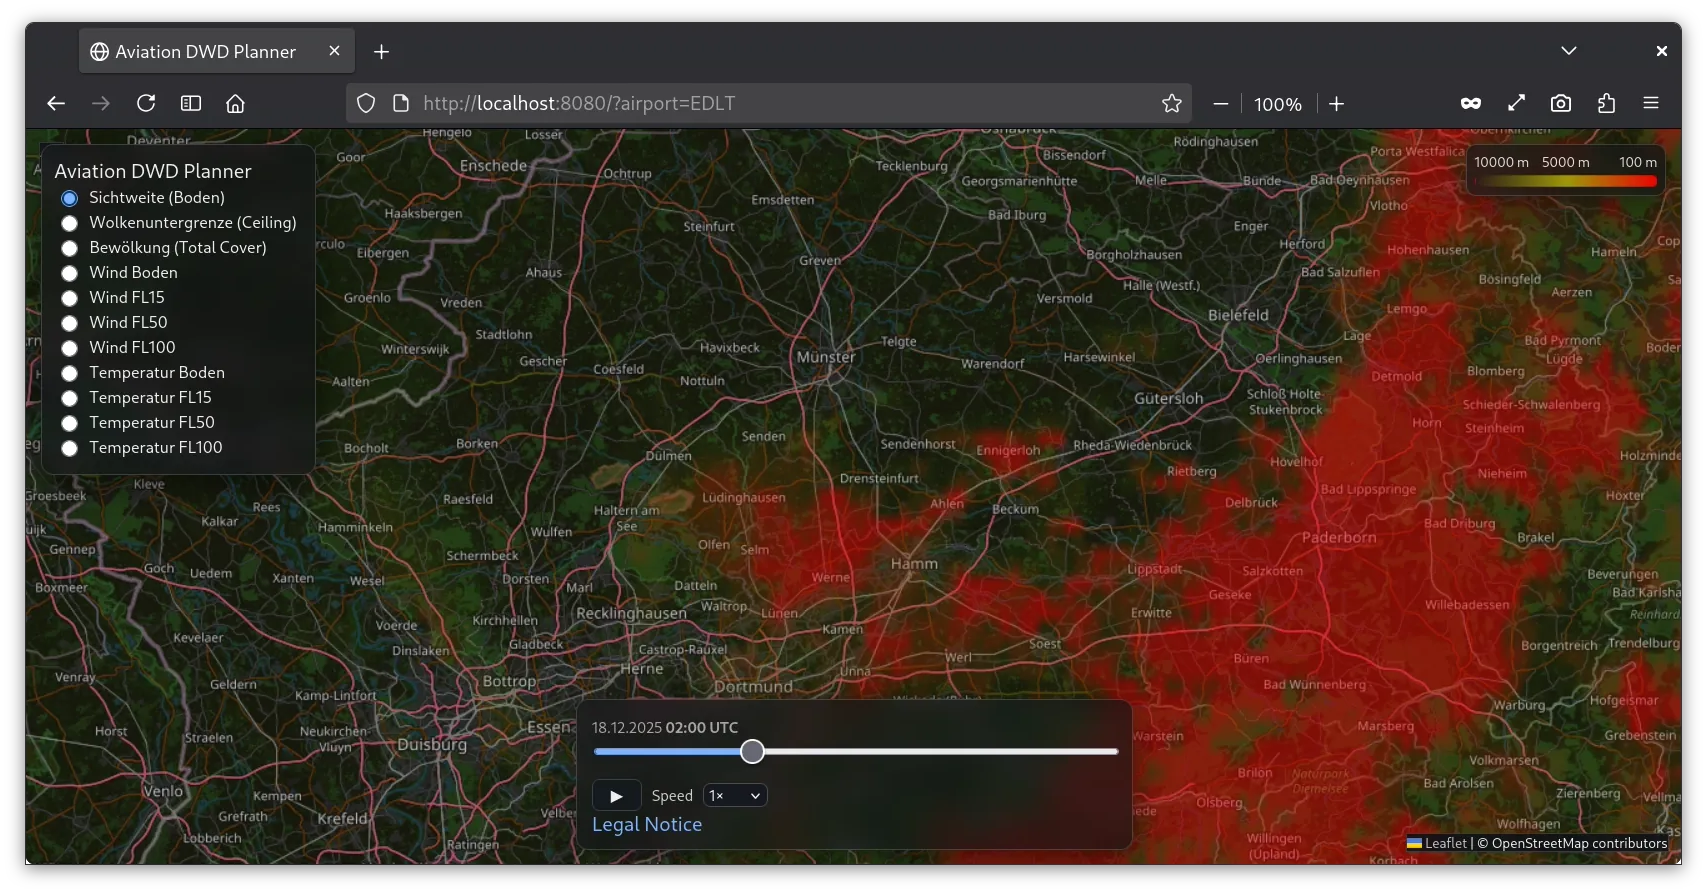1707x893 pixels.
Task: Click the forecast time slider handle
Action: click(752, 752)
